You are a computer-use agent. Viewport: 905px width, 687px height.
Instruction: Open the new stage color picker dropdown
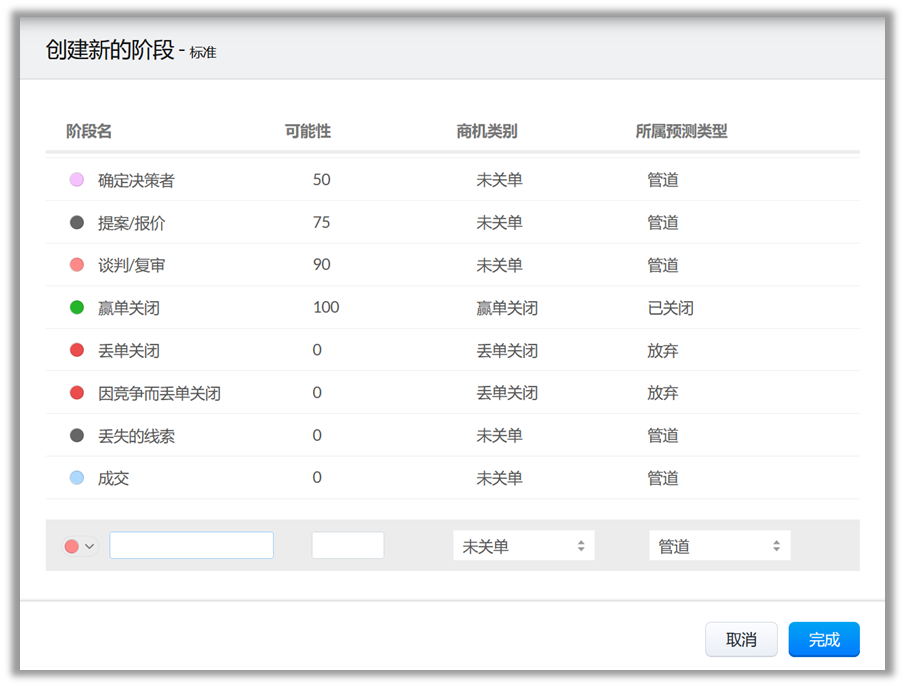click(x=79, y=546)
